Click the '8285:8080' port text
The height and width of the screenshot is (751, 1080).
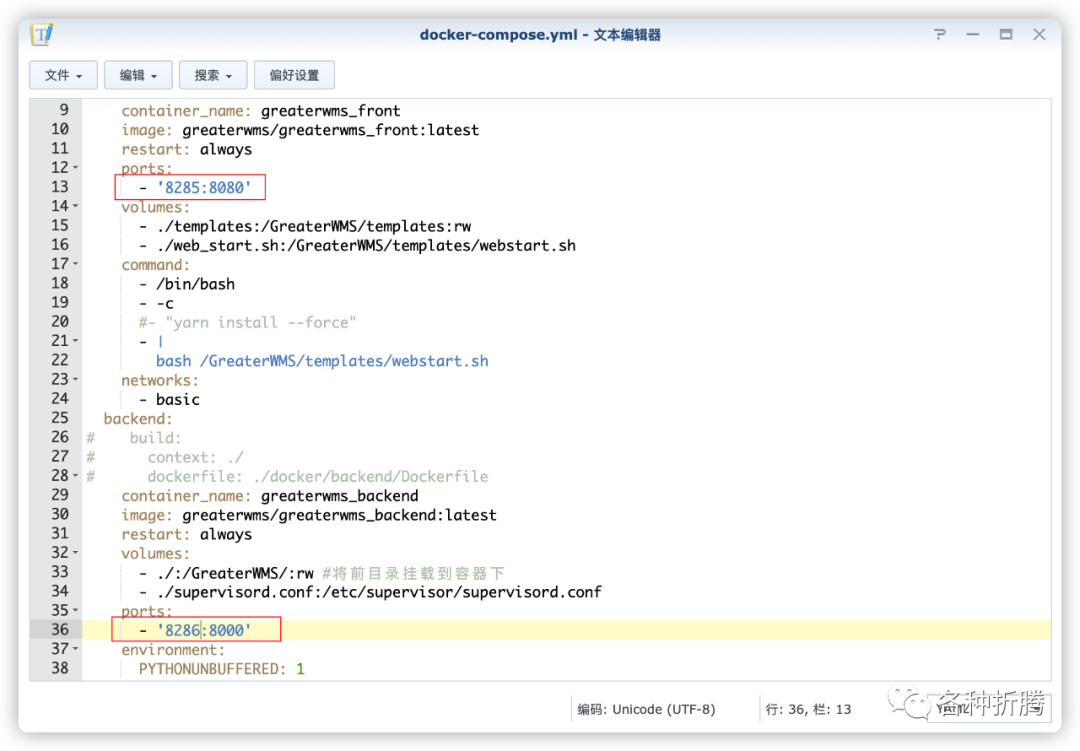point(204,187)
